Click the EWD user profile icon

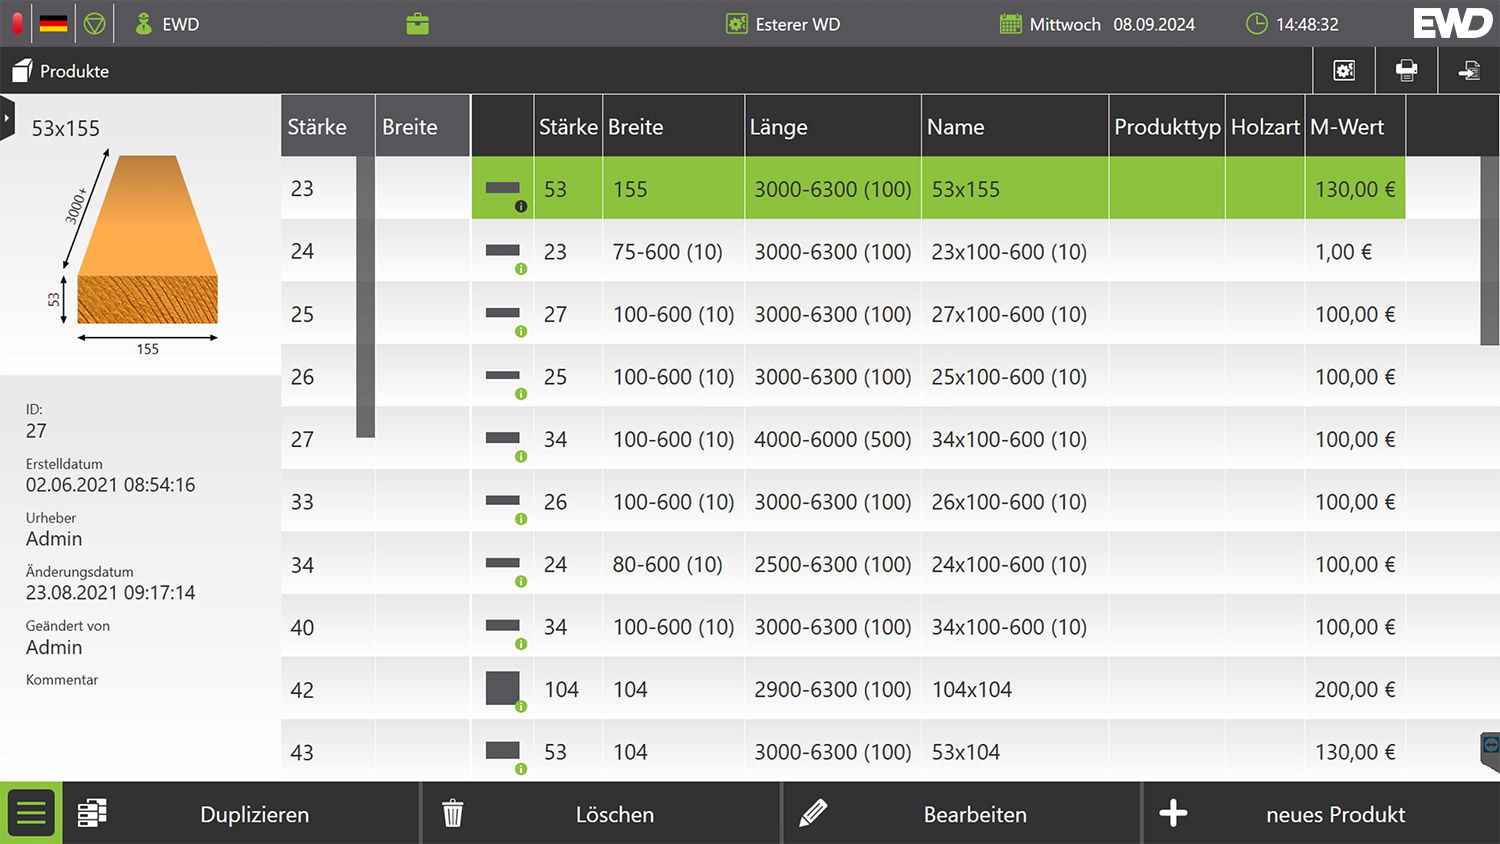[x=145, y=24]
